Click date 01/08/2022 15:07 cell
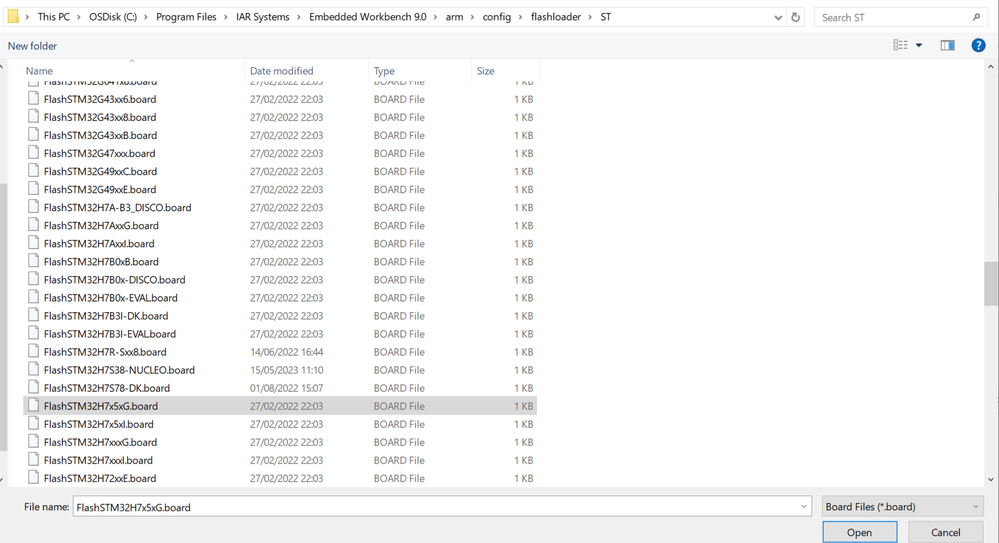Image resolution: width=999 pixels, height=543 pixels. point(286,387)
